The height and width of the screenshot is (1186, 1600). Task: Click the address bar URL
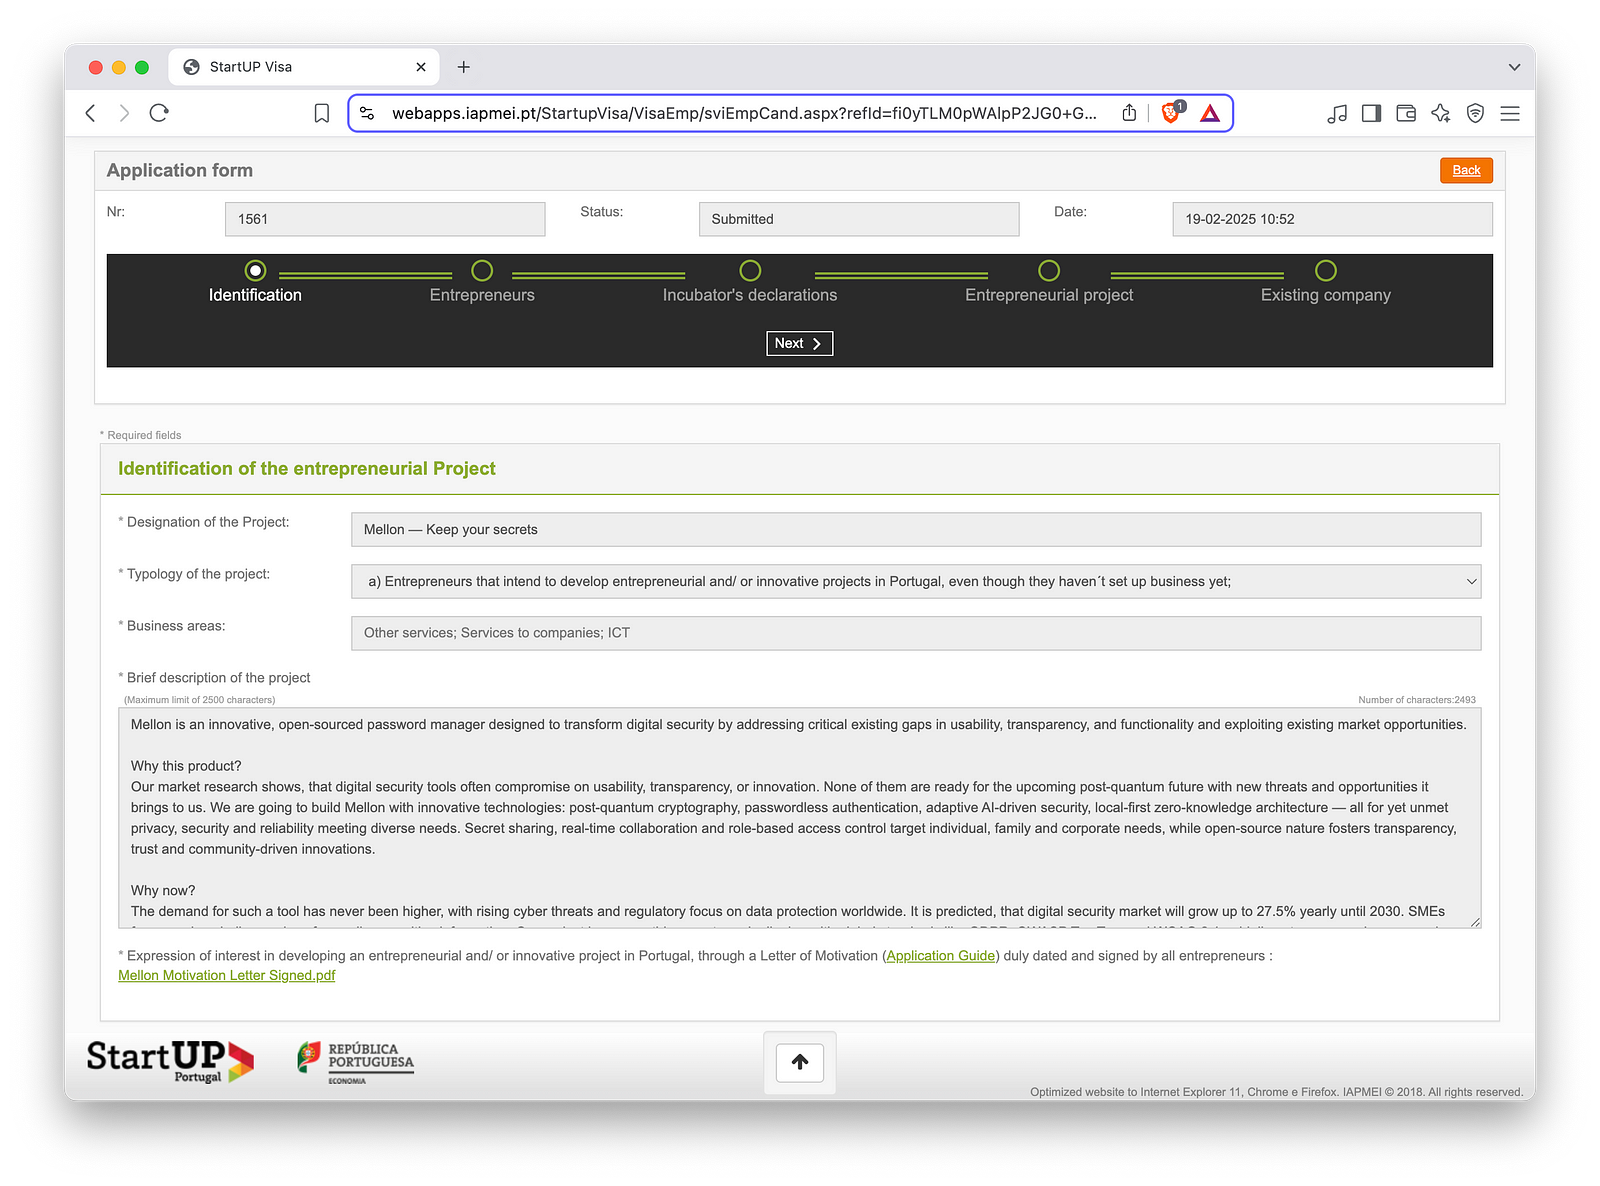(x=744, y=113)
